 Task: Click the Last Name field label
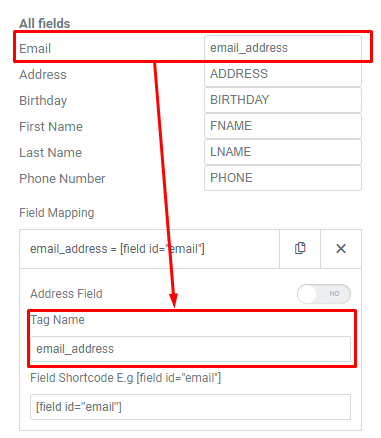point(51,153)
